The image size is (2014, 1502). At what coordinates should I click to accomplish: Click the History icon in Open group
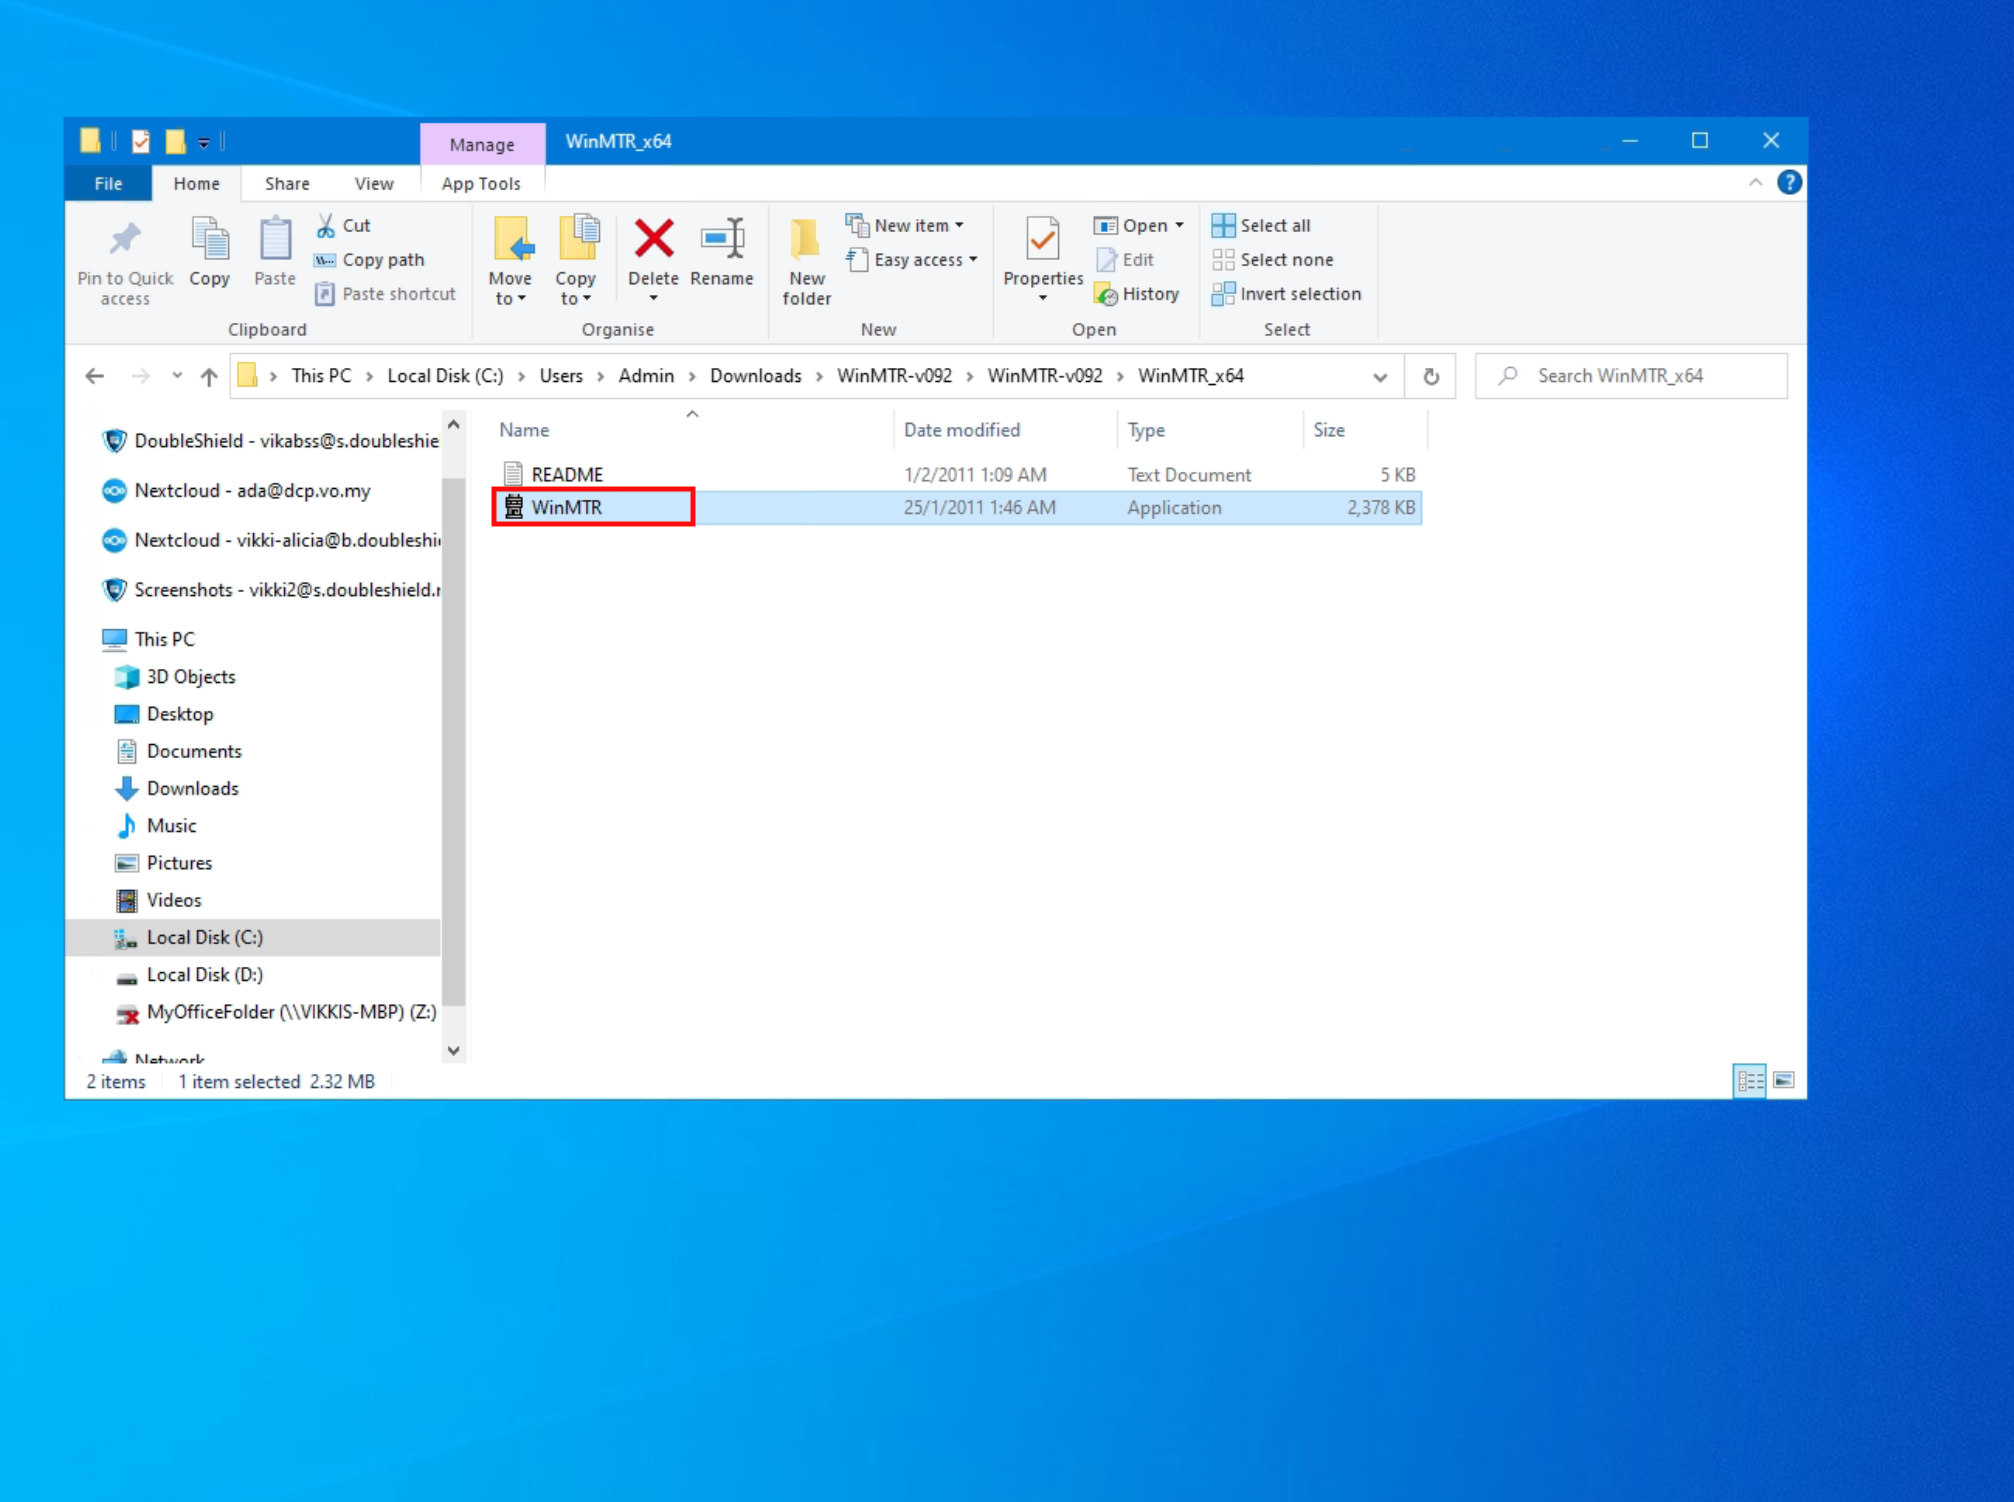tap(1106, 294)
